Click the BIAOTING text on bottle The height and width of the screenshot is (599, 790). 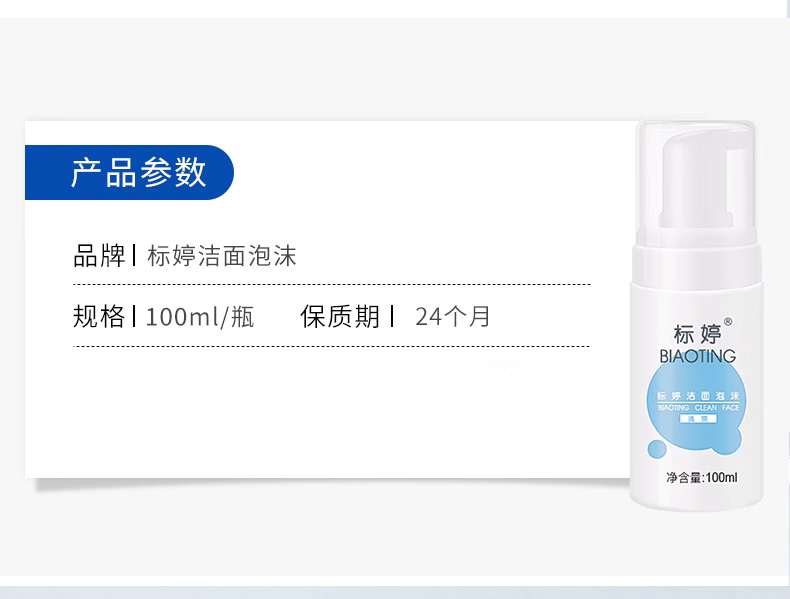pyautogui.click(x=697, y=356)
